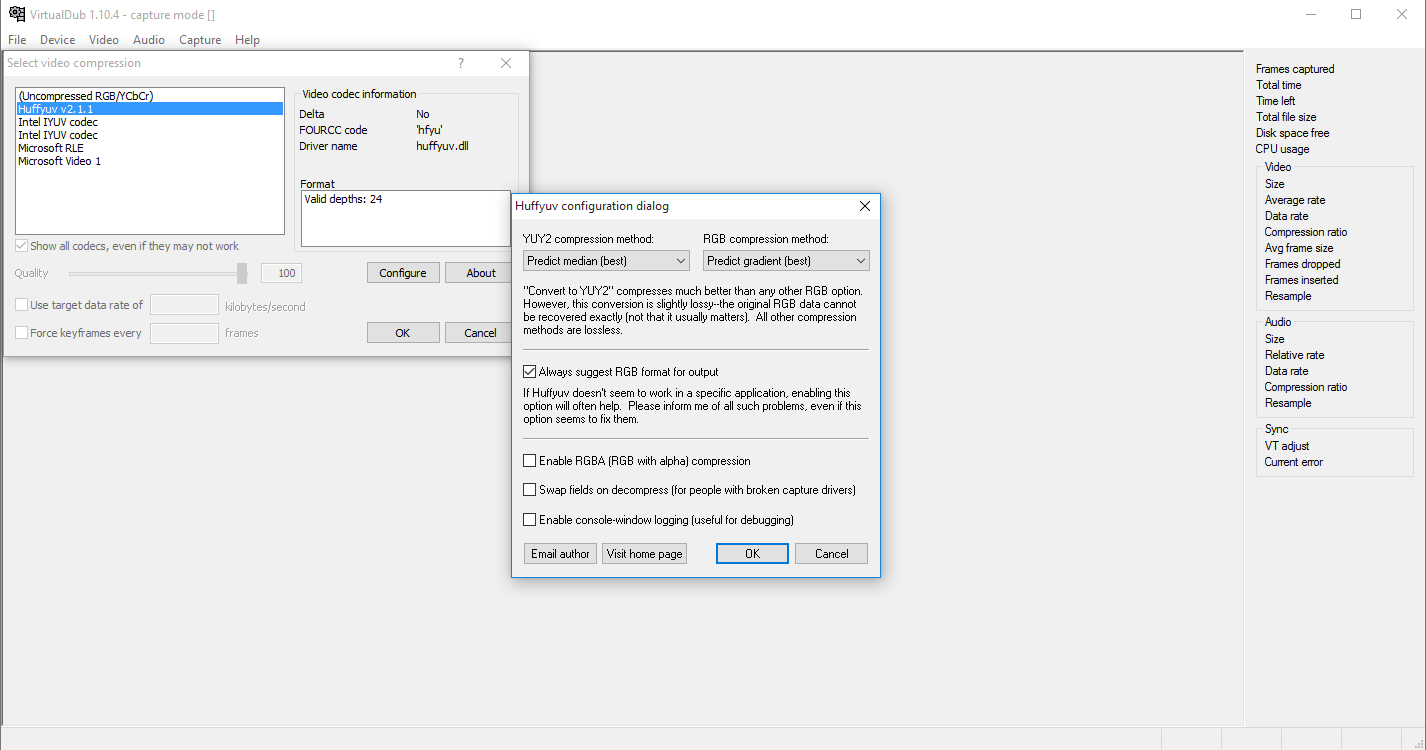Screen dimensions: 1426x750
Task: Click the driver name value huffyuv.dll
Action: coord(442,146)
